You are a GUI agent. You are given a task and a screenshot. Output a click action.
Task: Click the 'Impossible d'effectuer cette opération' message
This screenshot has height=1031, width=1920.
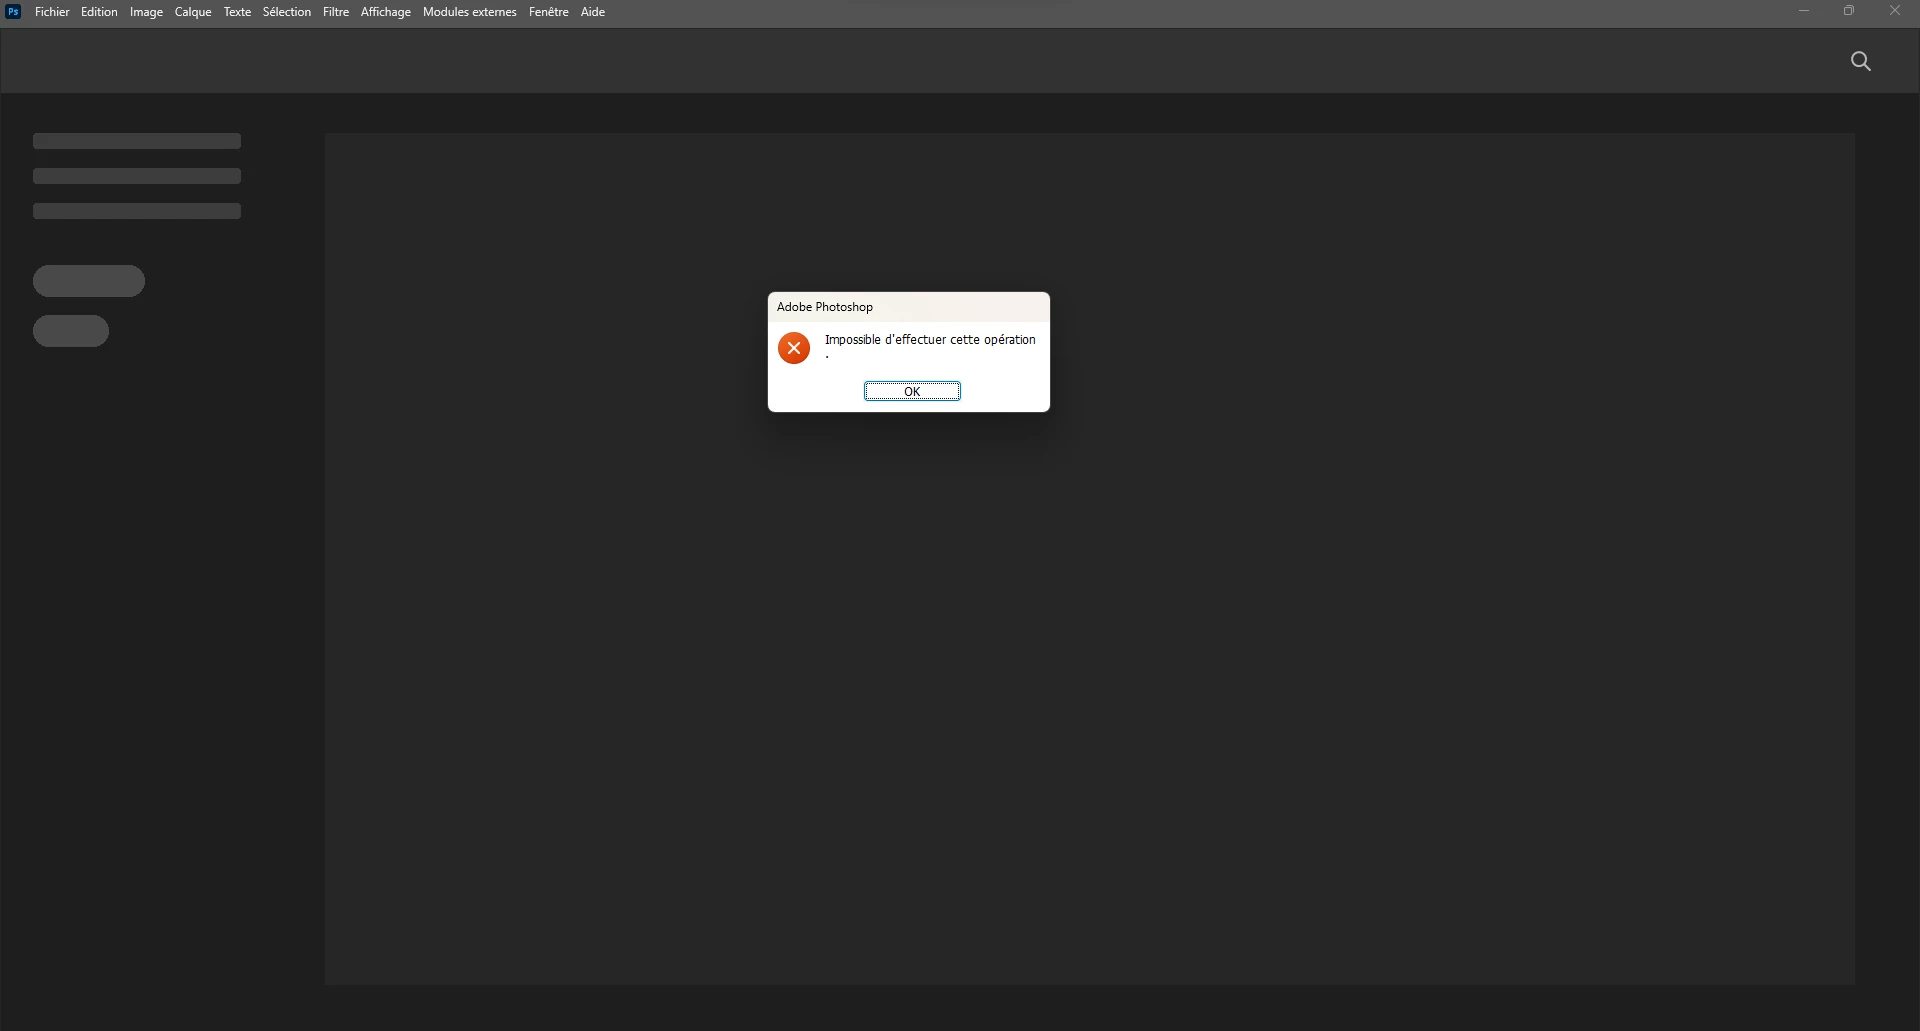(x=930, y=340)
